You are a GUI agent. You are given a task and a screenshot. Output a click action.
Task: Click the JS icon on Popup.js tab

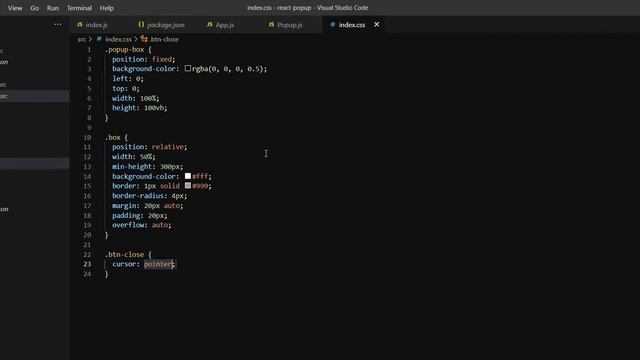(x=271, y=24)
